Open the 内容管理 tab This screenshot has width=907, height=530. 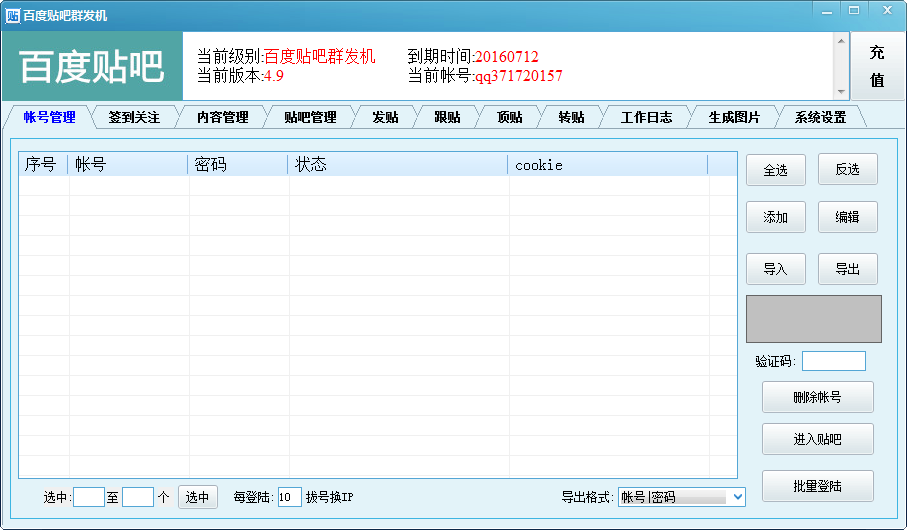[223, 117]
